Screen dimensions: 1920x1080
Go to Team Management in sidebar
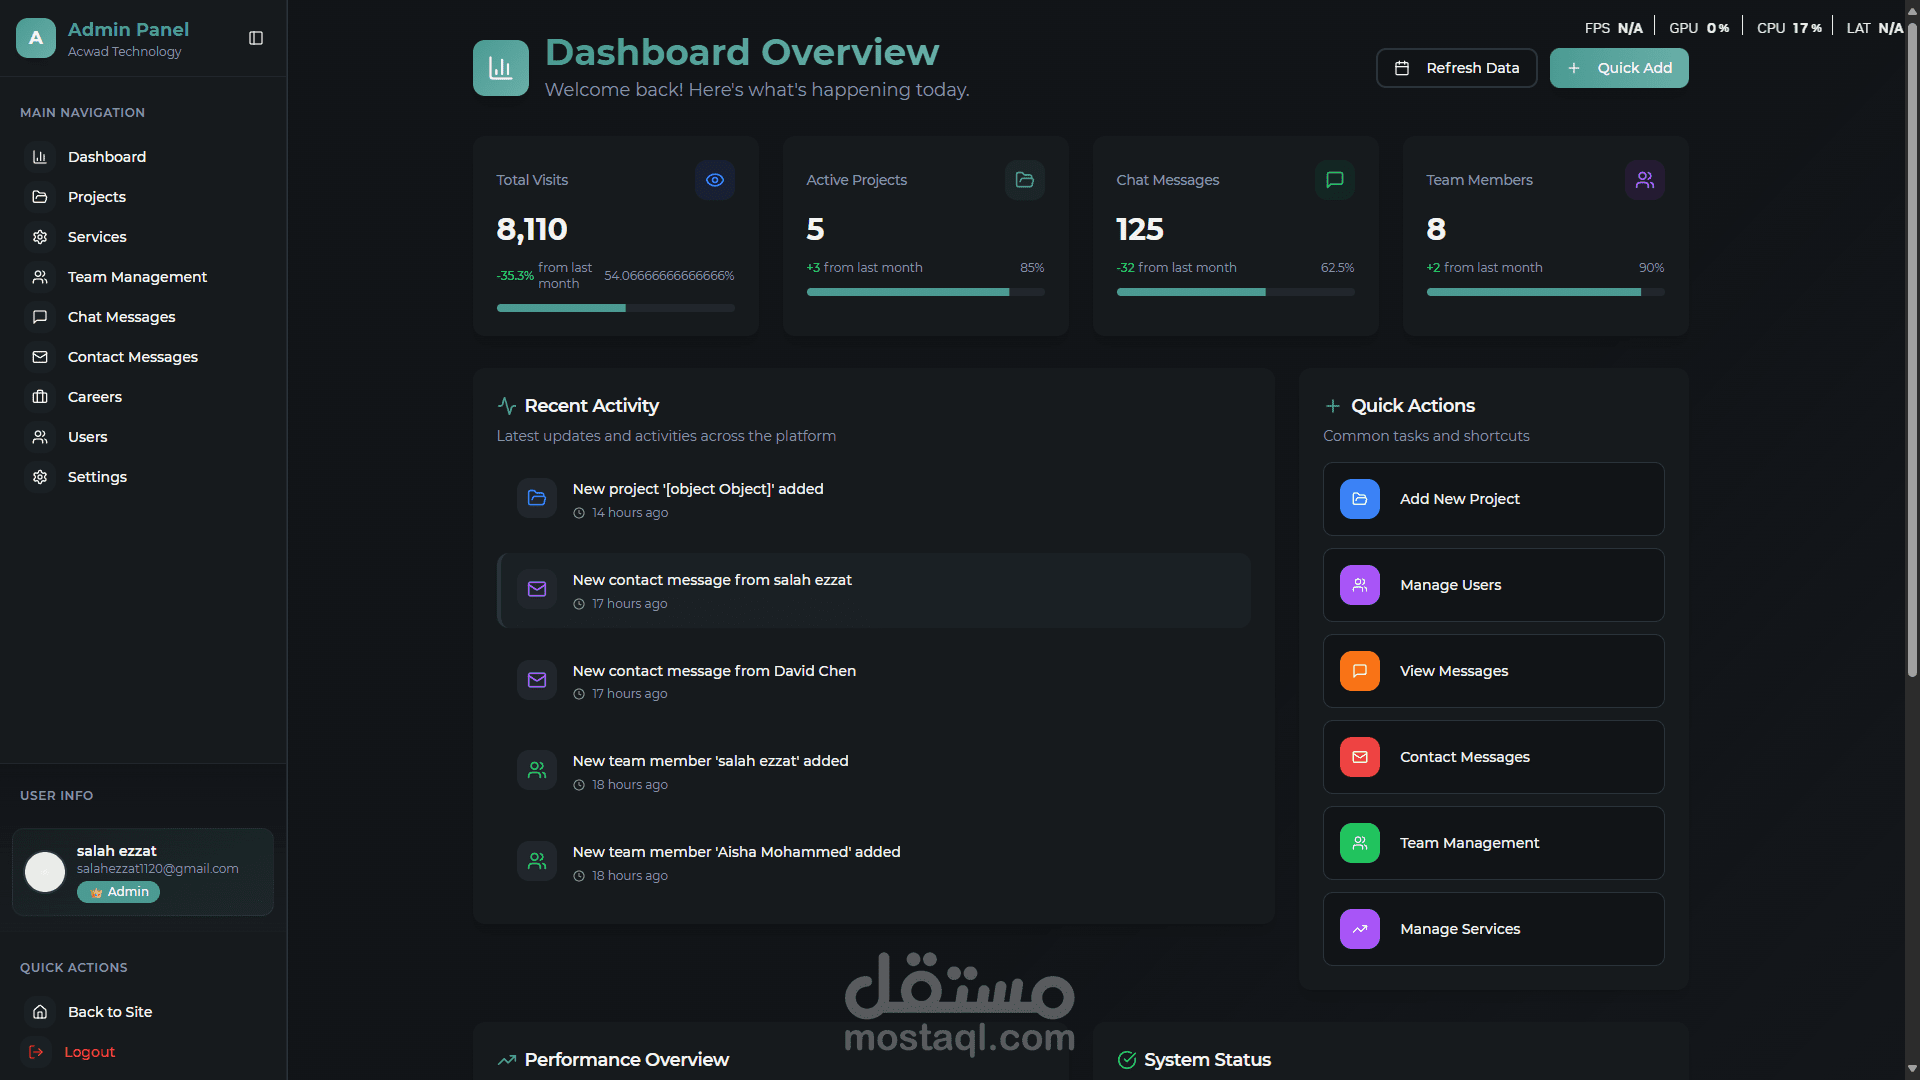(x=137, y=277)
